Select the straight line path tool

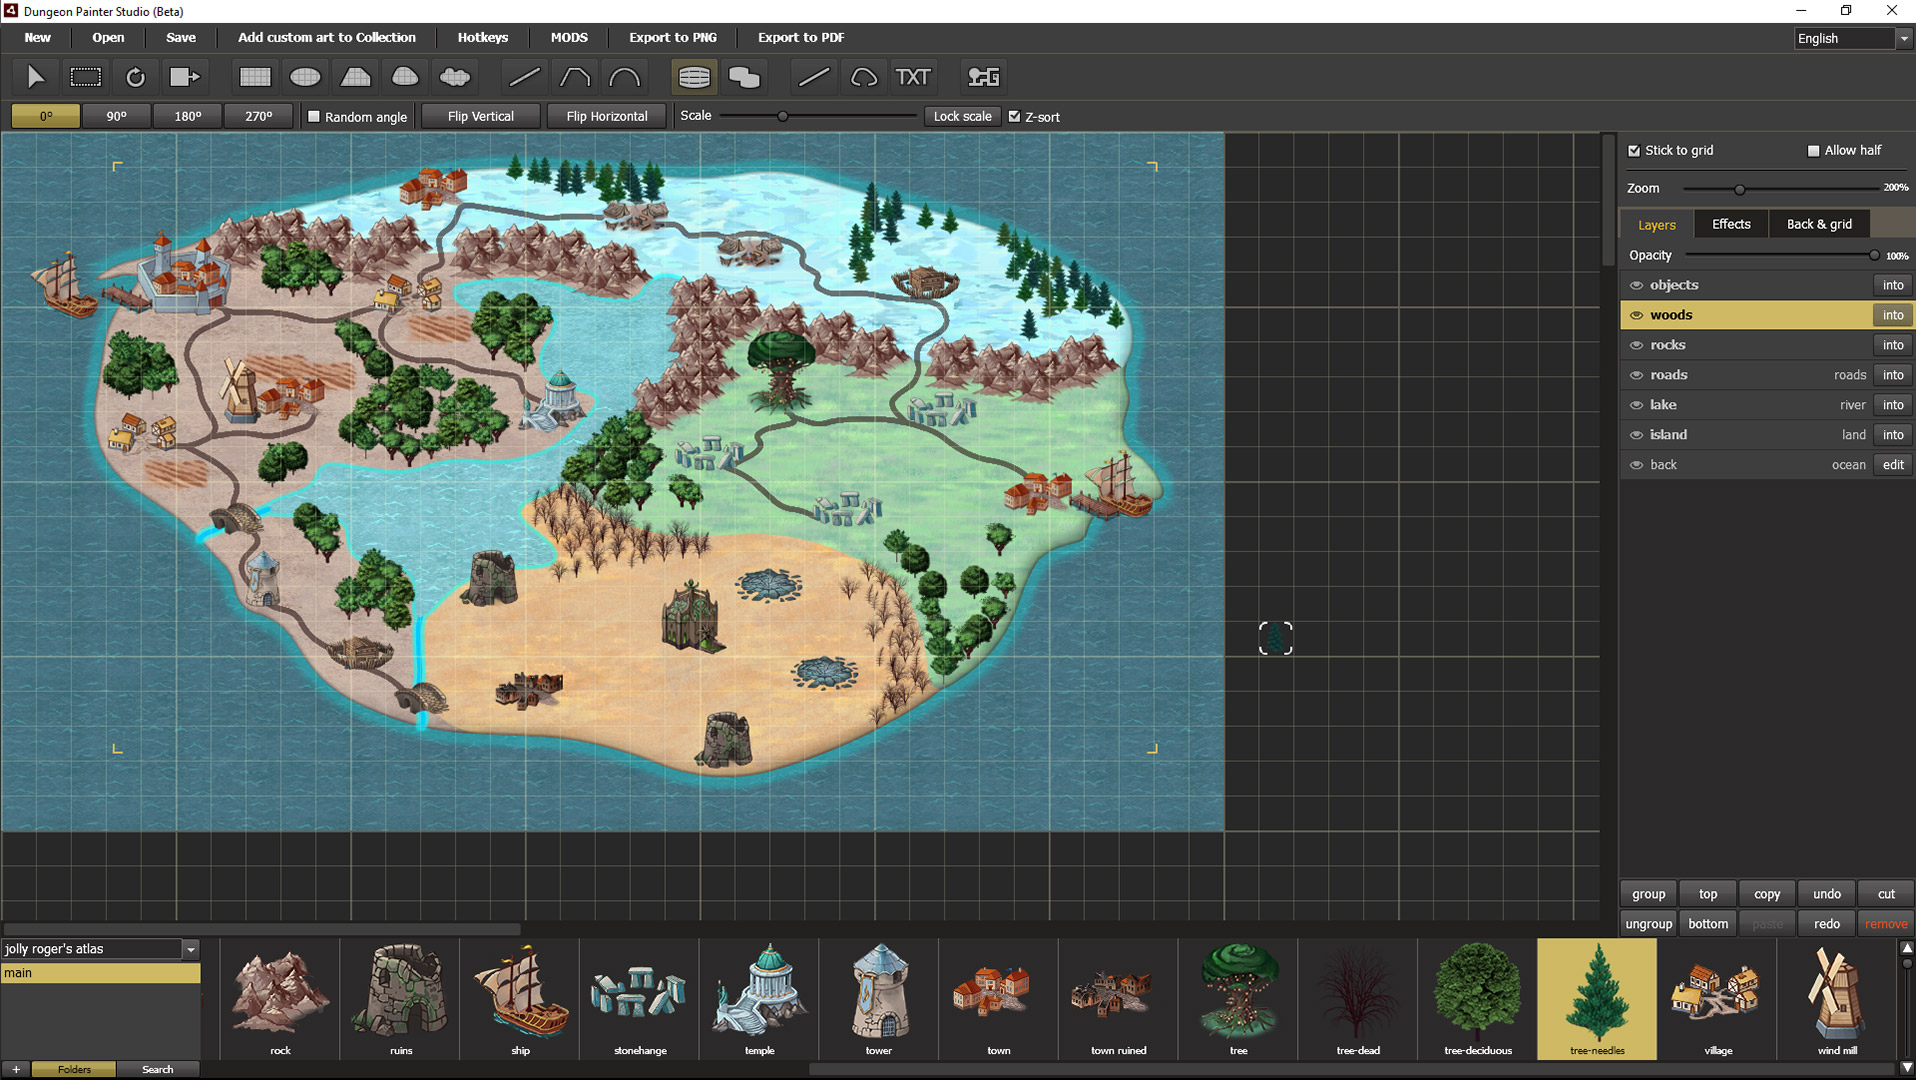524,77
